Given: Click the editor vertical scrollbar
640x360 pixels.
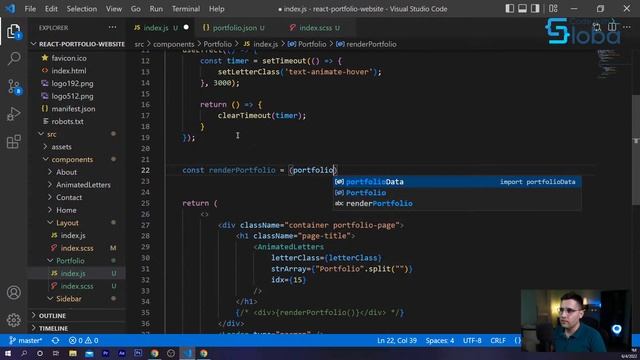Looking at the screenshot, I should [x=636, y=149].
